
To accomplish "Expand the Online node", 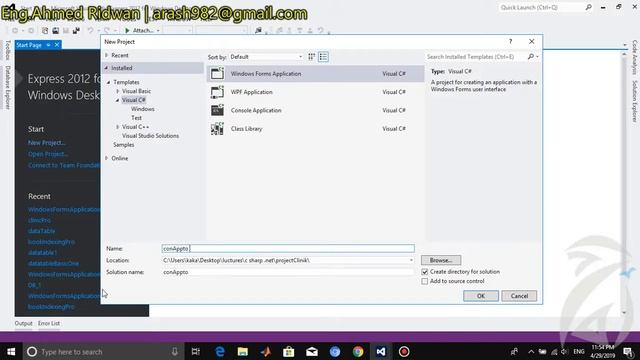I will coord(107,158).
